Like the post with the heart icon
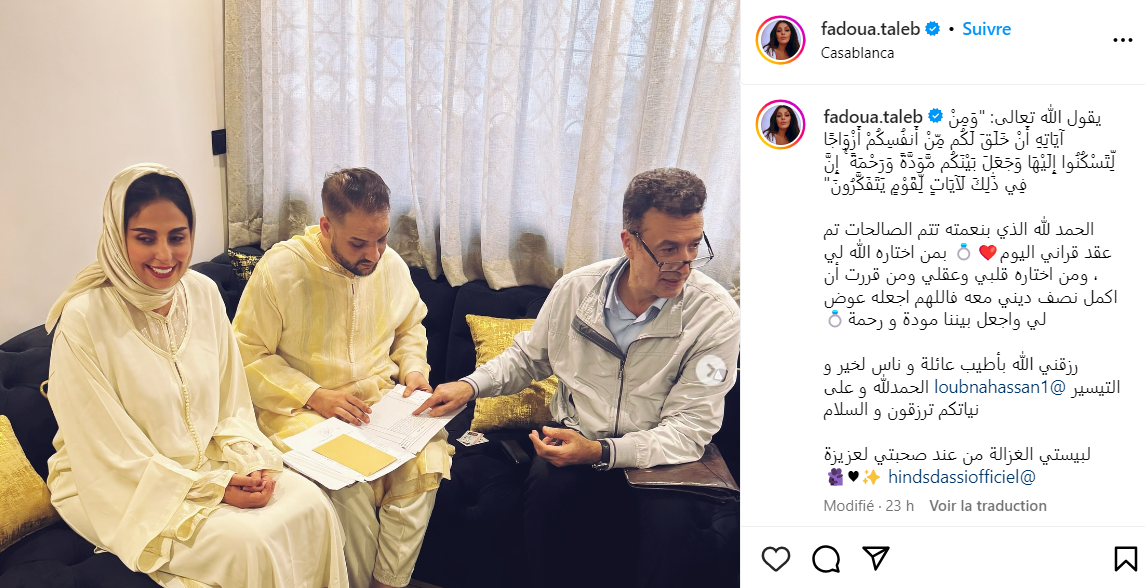The width and height of the screenshot is (1145, 588). coord(776,560)
